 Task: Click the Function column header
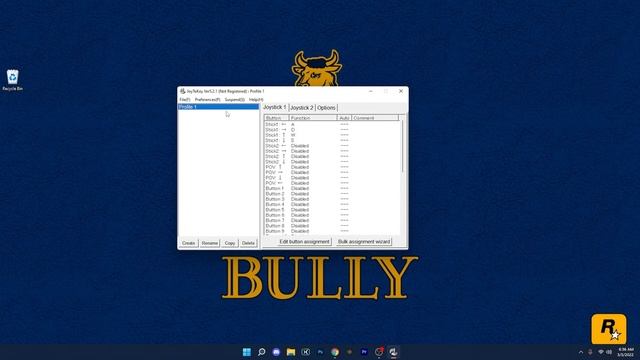[313, 118]
